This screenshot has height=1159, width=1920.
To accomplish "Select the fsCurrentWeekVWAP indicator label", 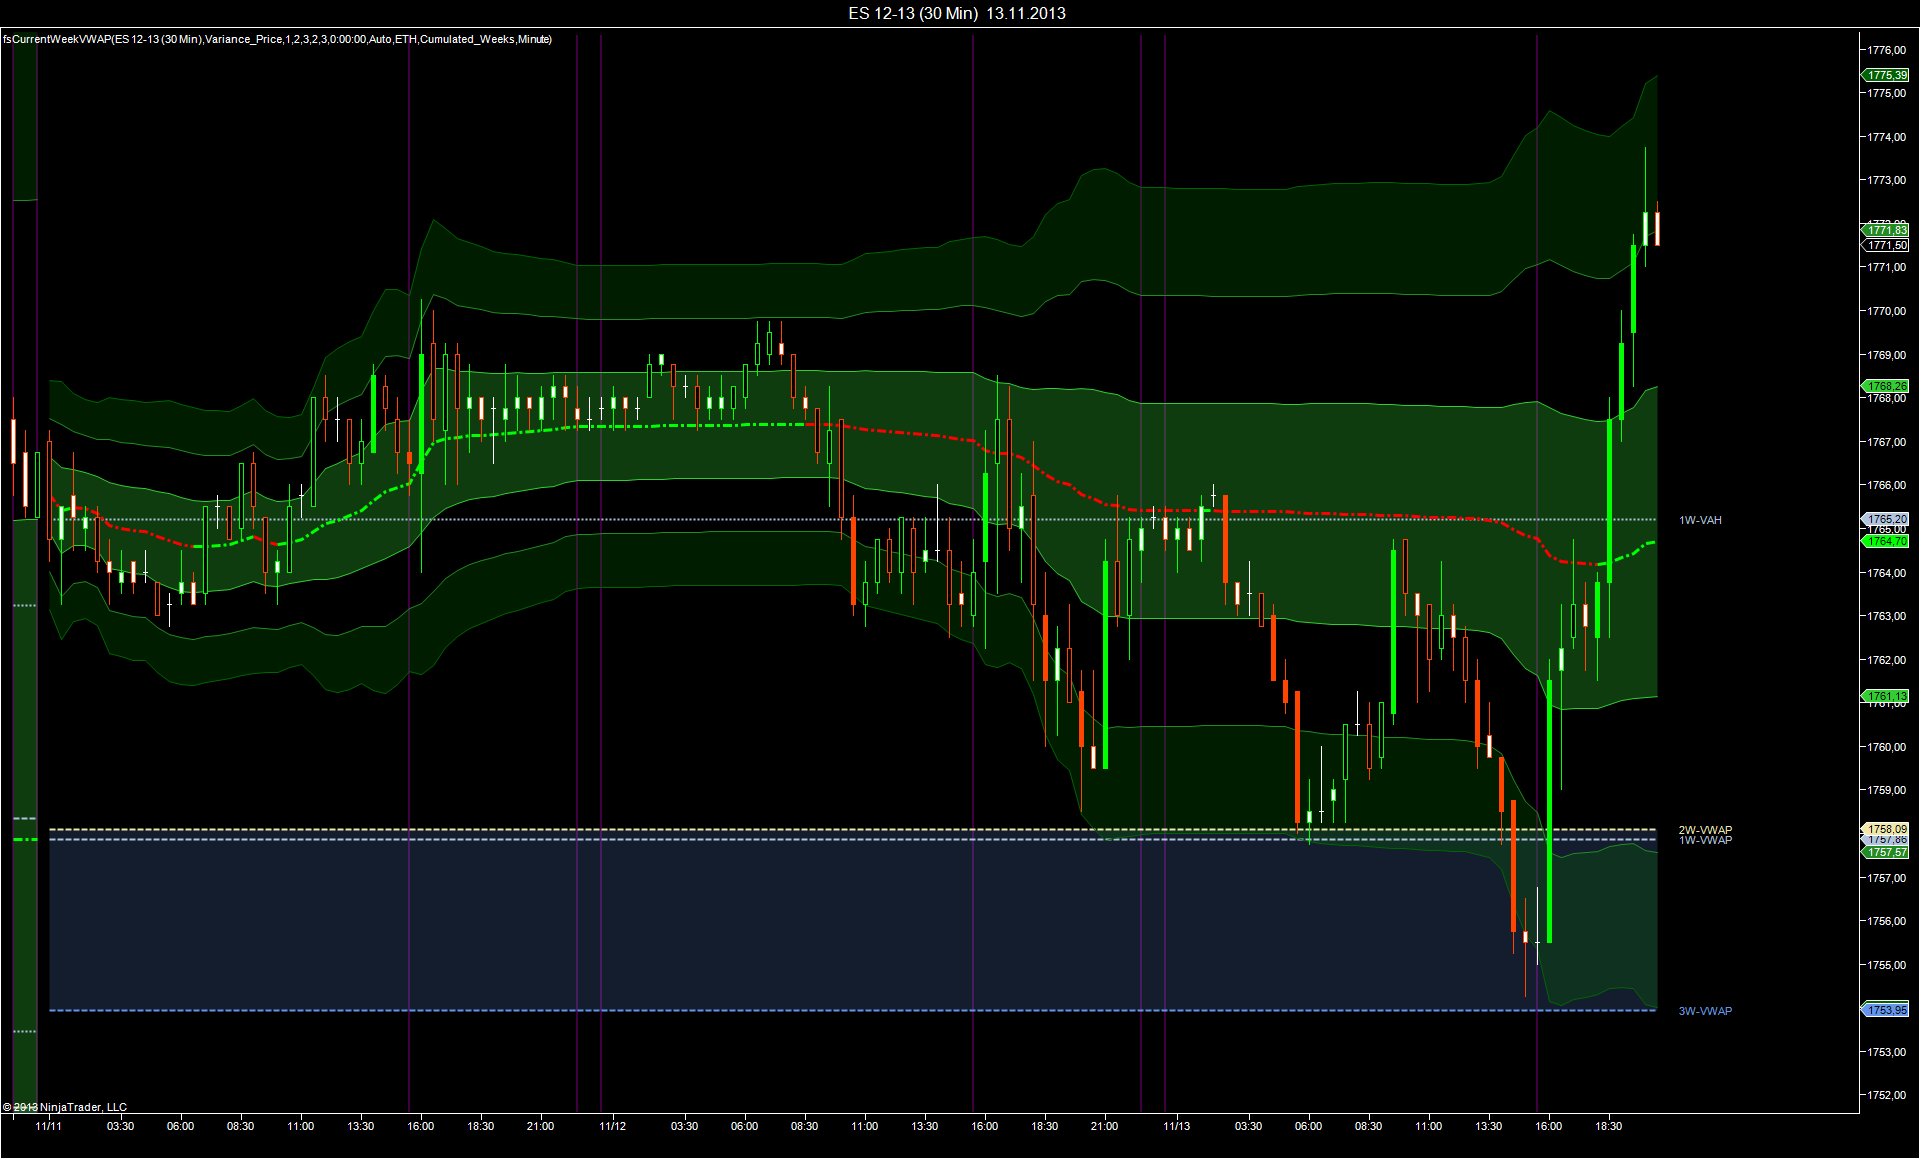I will pos(277,39).
